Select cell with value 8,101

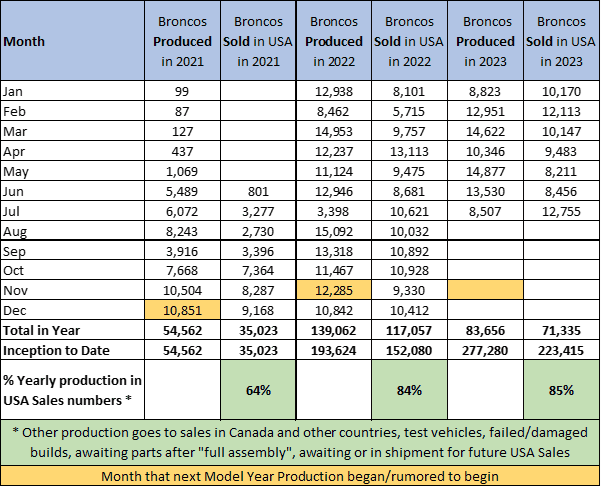(409, 91)
